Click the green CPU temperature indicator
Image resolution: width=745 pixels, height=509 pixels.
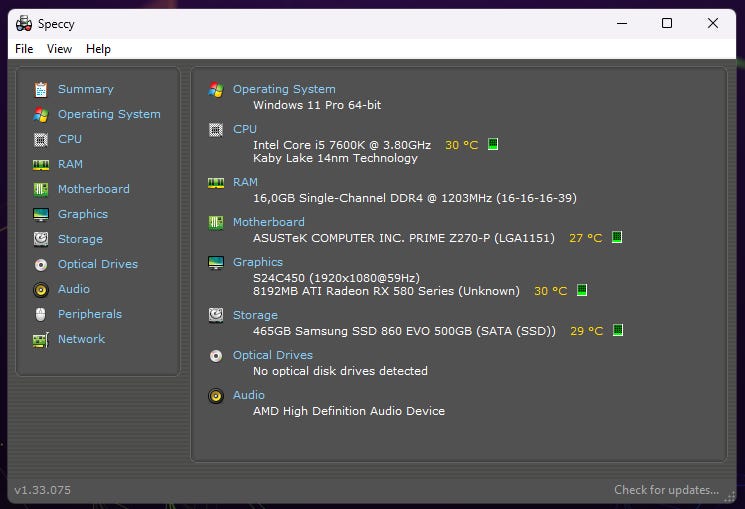[493, 144]
